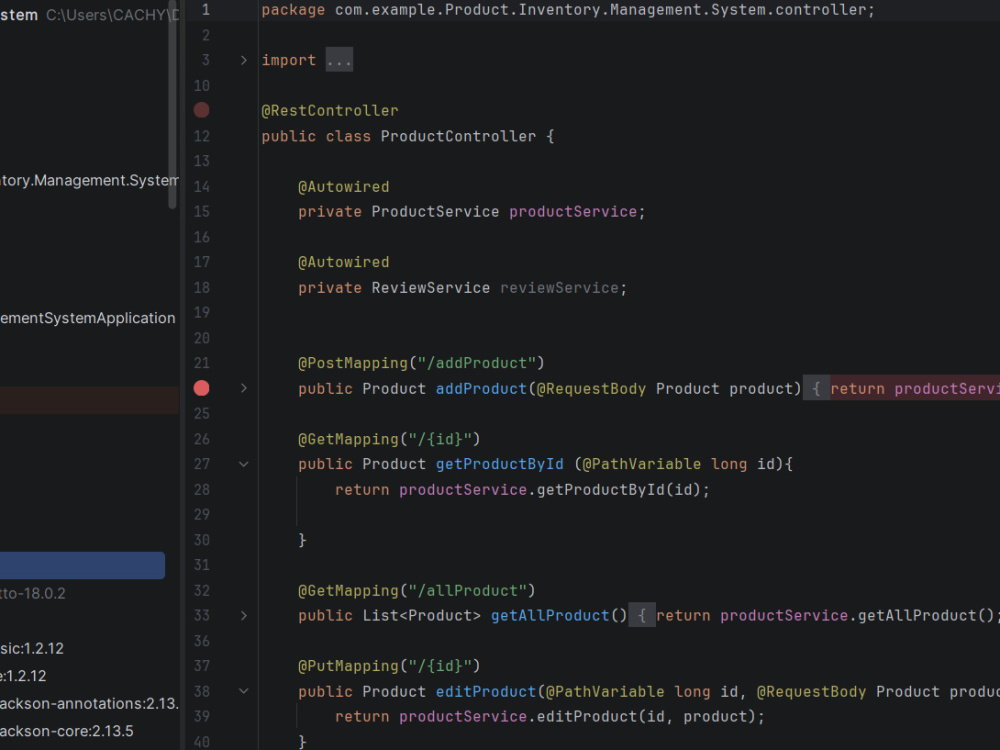The height and width of the screenshot is (750, 1000).
Task: Remove the breakpoint next to @RestController
Action: point(202,110)
